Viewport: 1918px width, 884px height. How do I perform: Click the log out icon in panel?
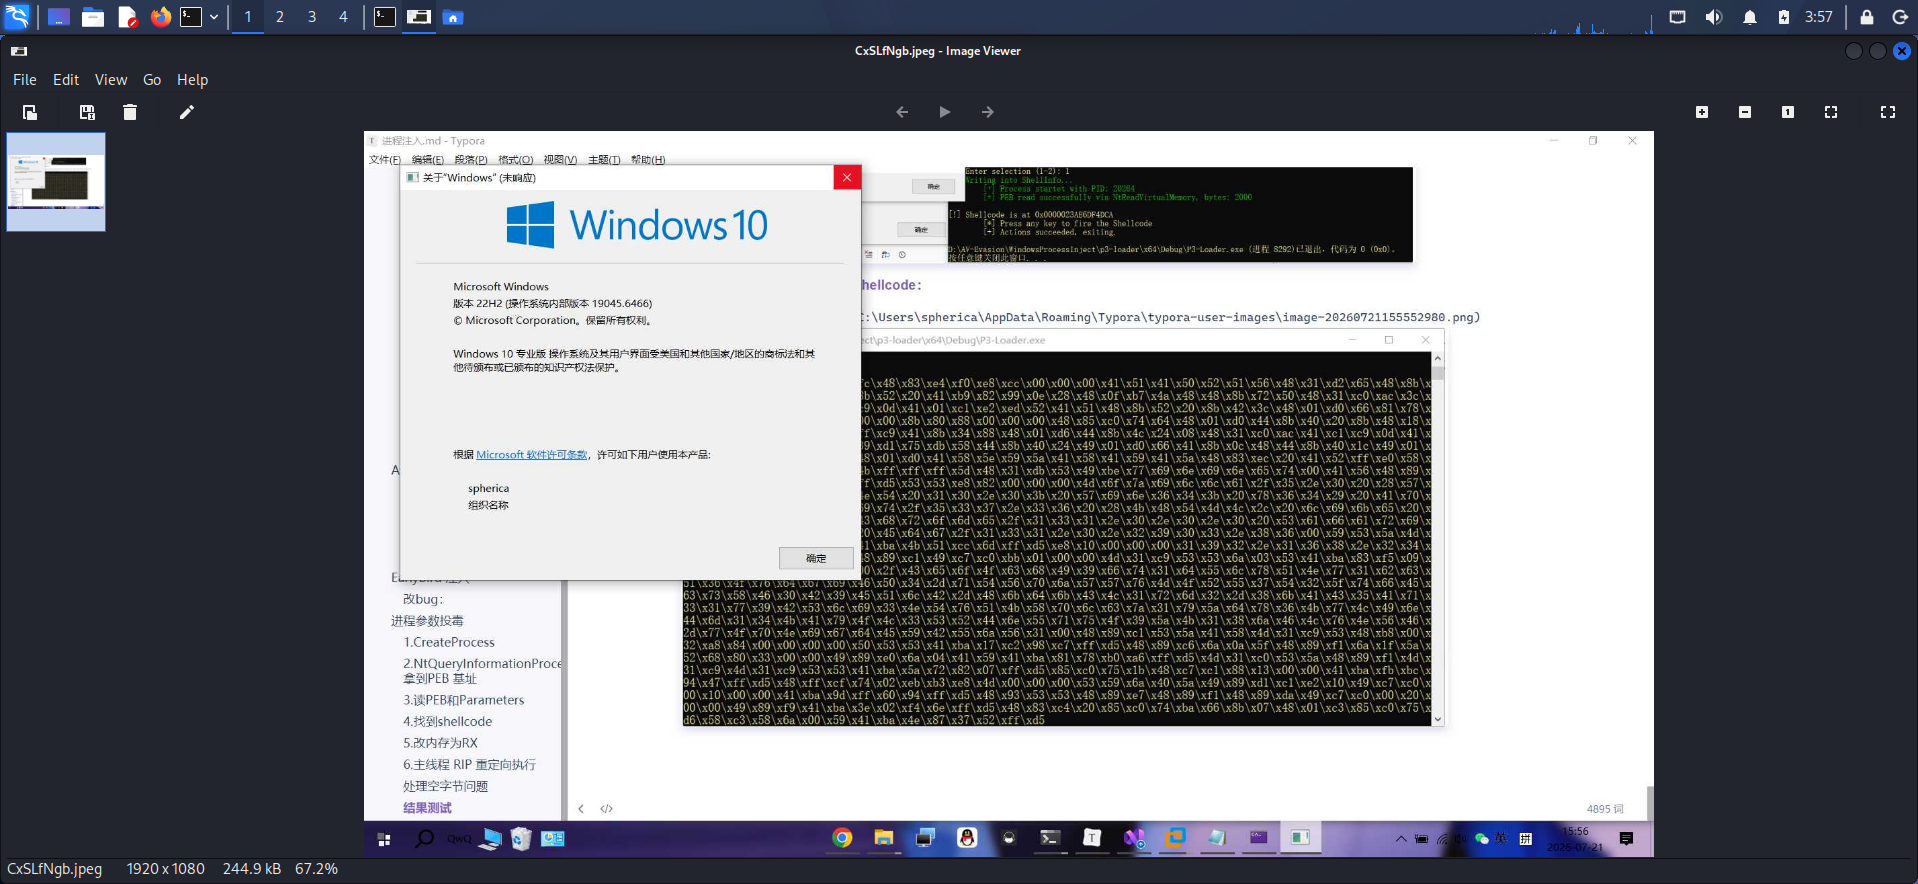point(1901,17)
